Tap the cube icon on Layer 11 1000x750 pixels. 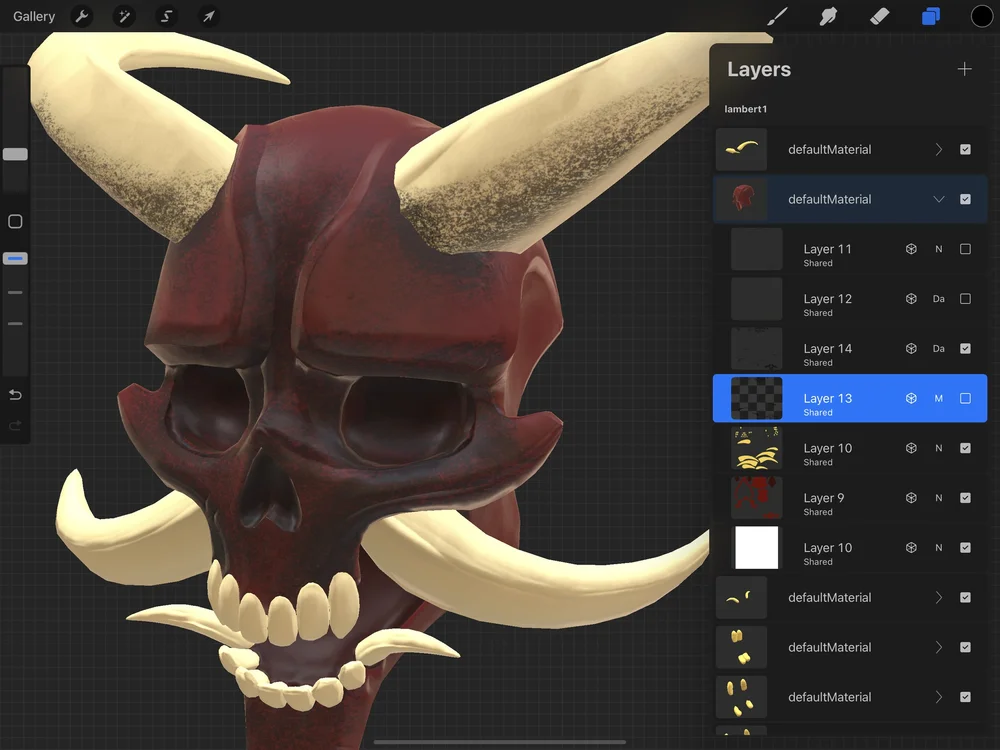click(x=911, y=249)
